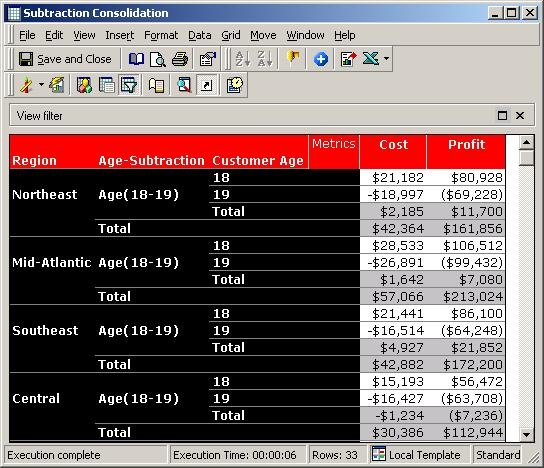544x468 pixels.
Task: Click the Excel export icon
Action: click(x=371, y=59)
